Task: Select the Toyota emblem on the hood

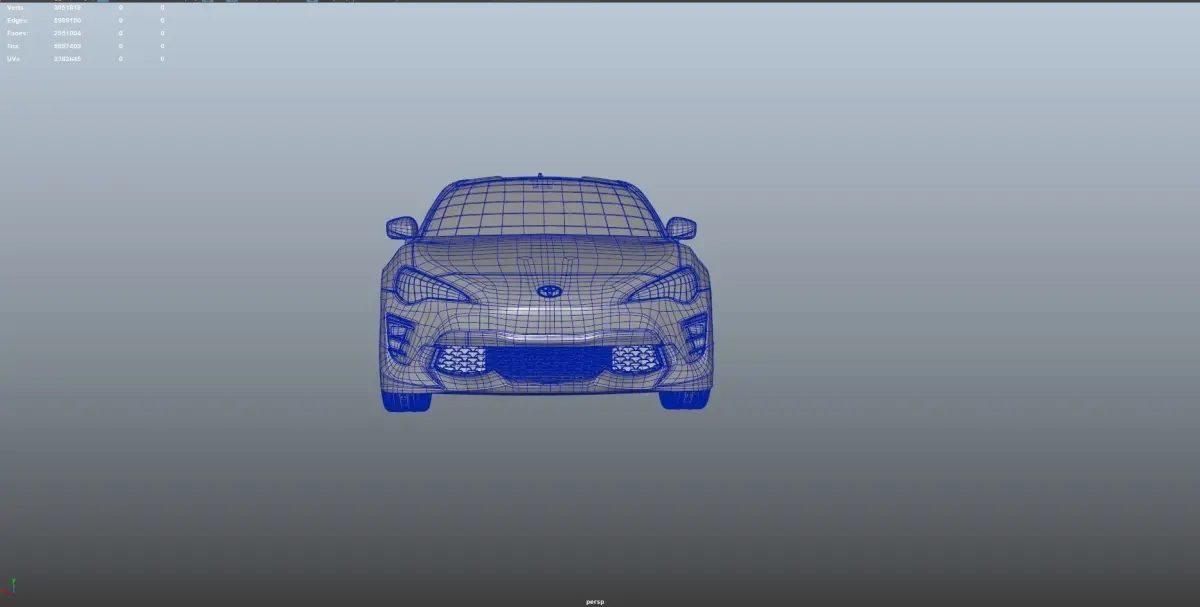Action: (549, 291)
